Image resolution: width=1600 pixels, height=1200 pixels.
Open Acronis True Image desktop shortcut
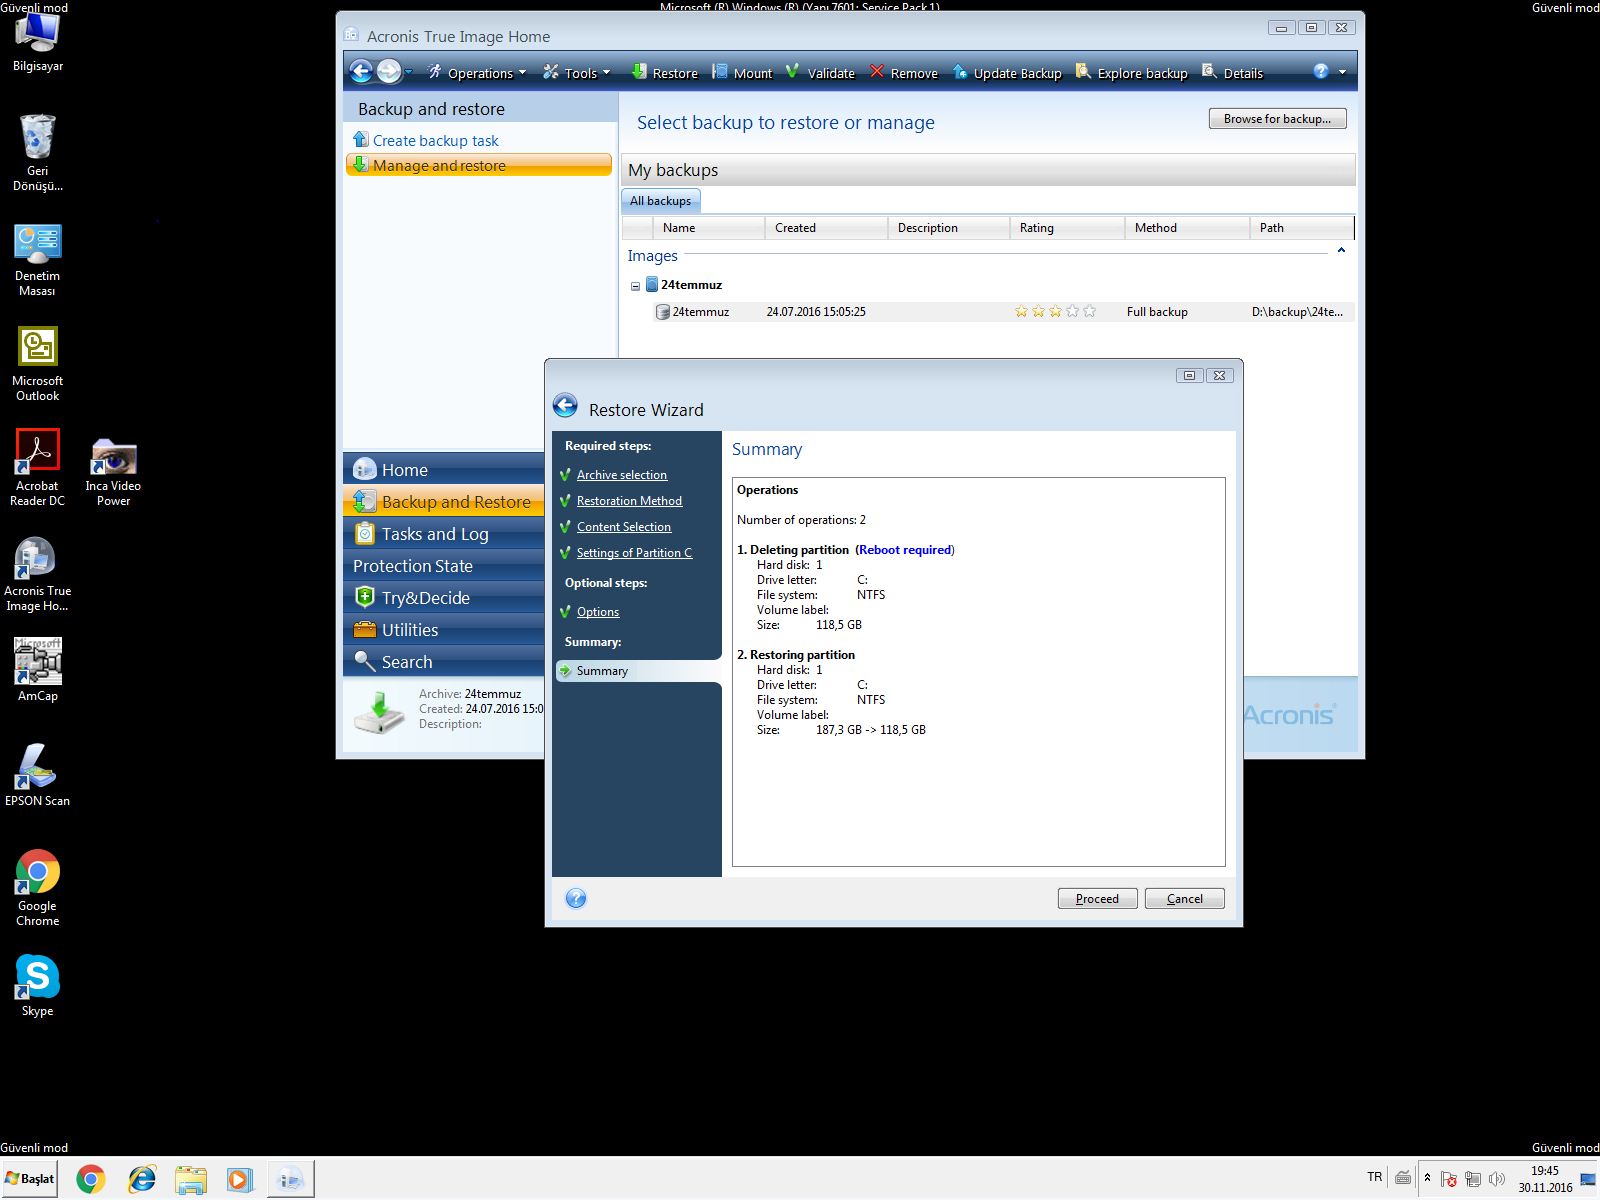click(x=38, y=575)
